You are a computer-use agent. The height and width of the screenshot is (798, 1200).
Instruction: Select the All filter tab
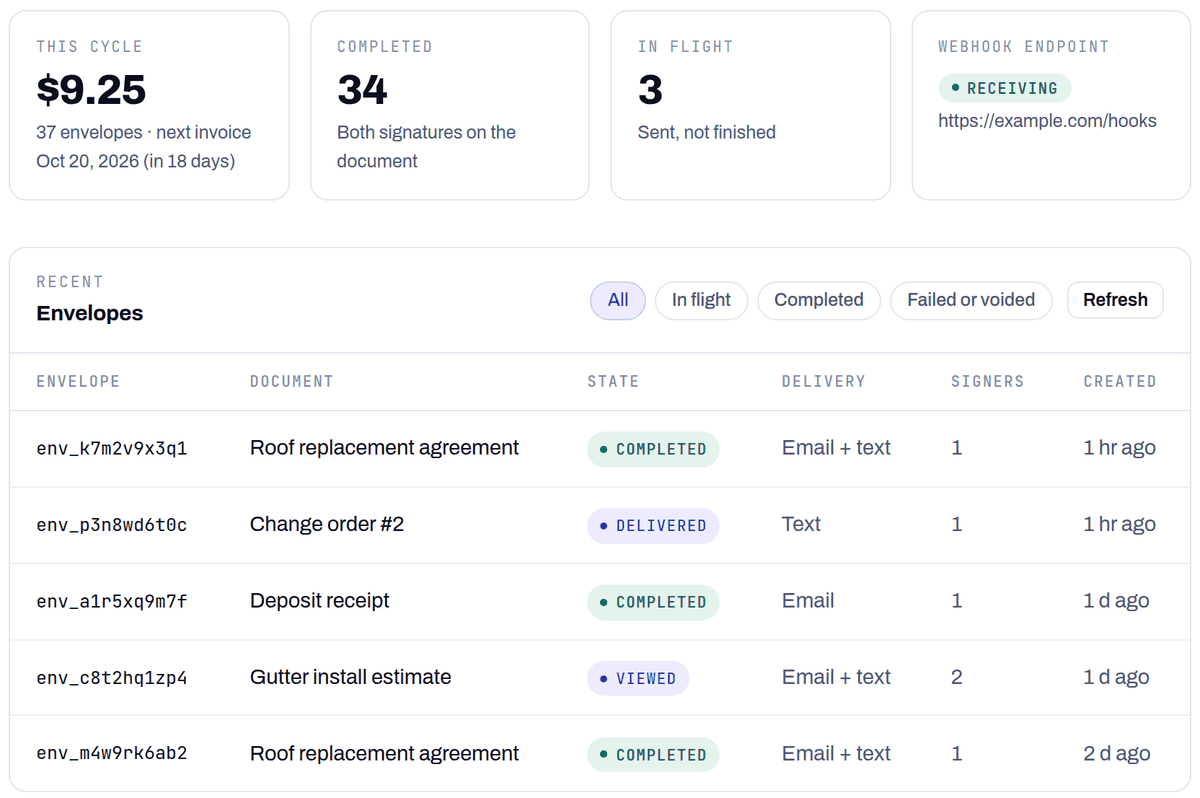pos(618,300)
